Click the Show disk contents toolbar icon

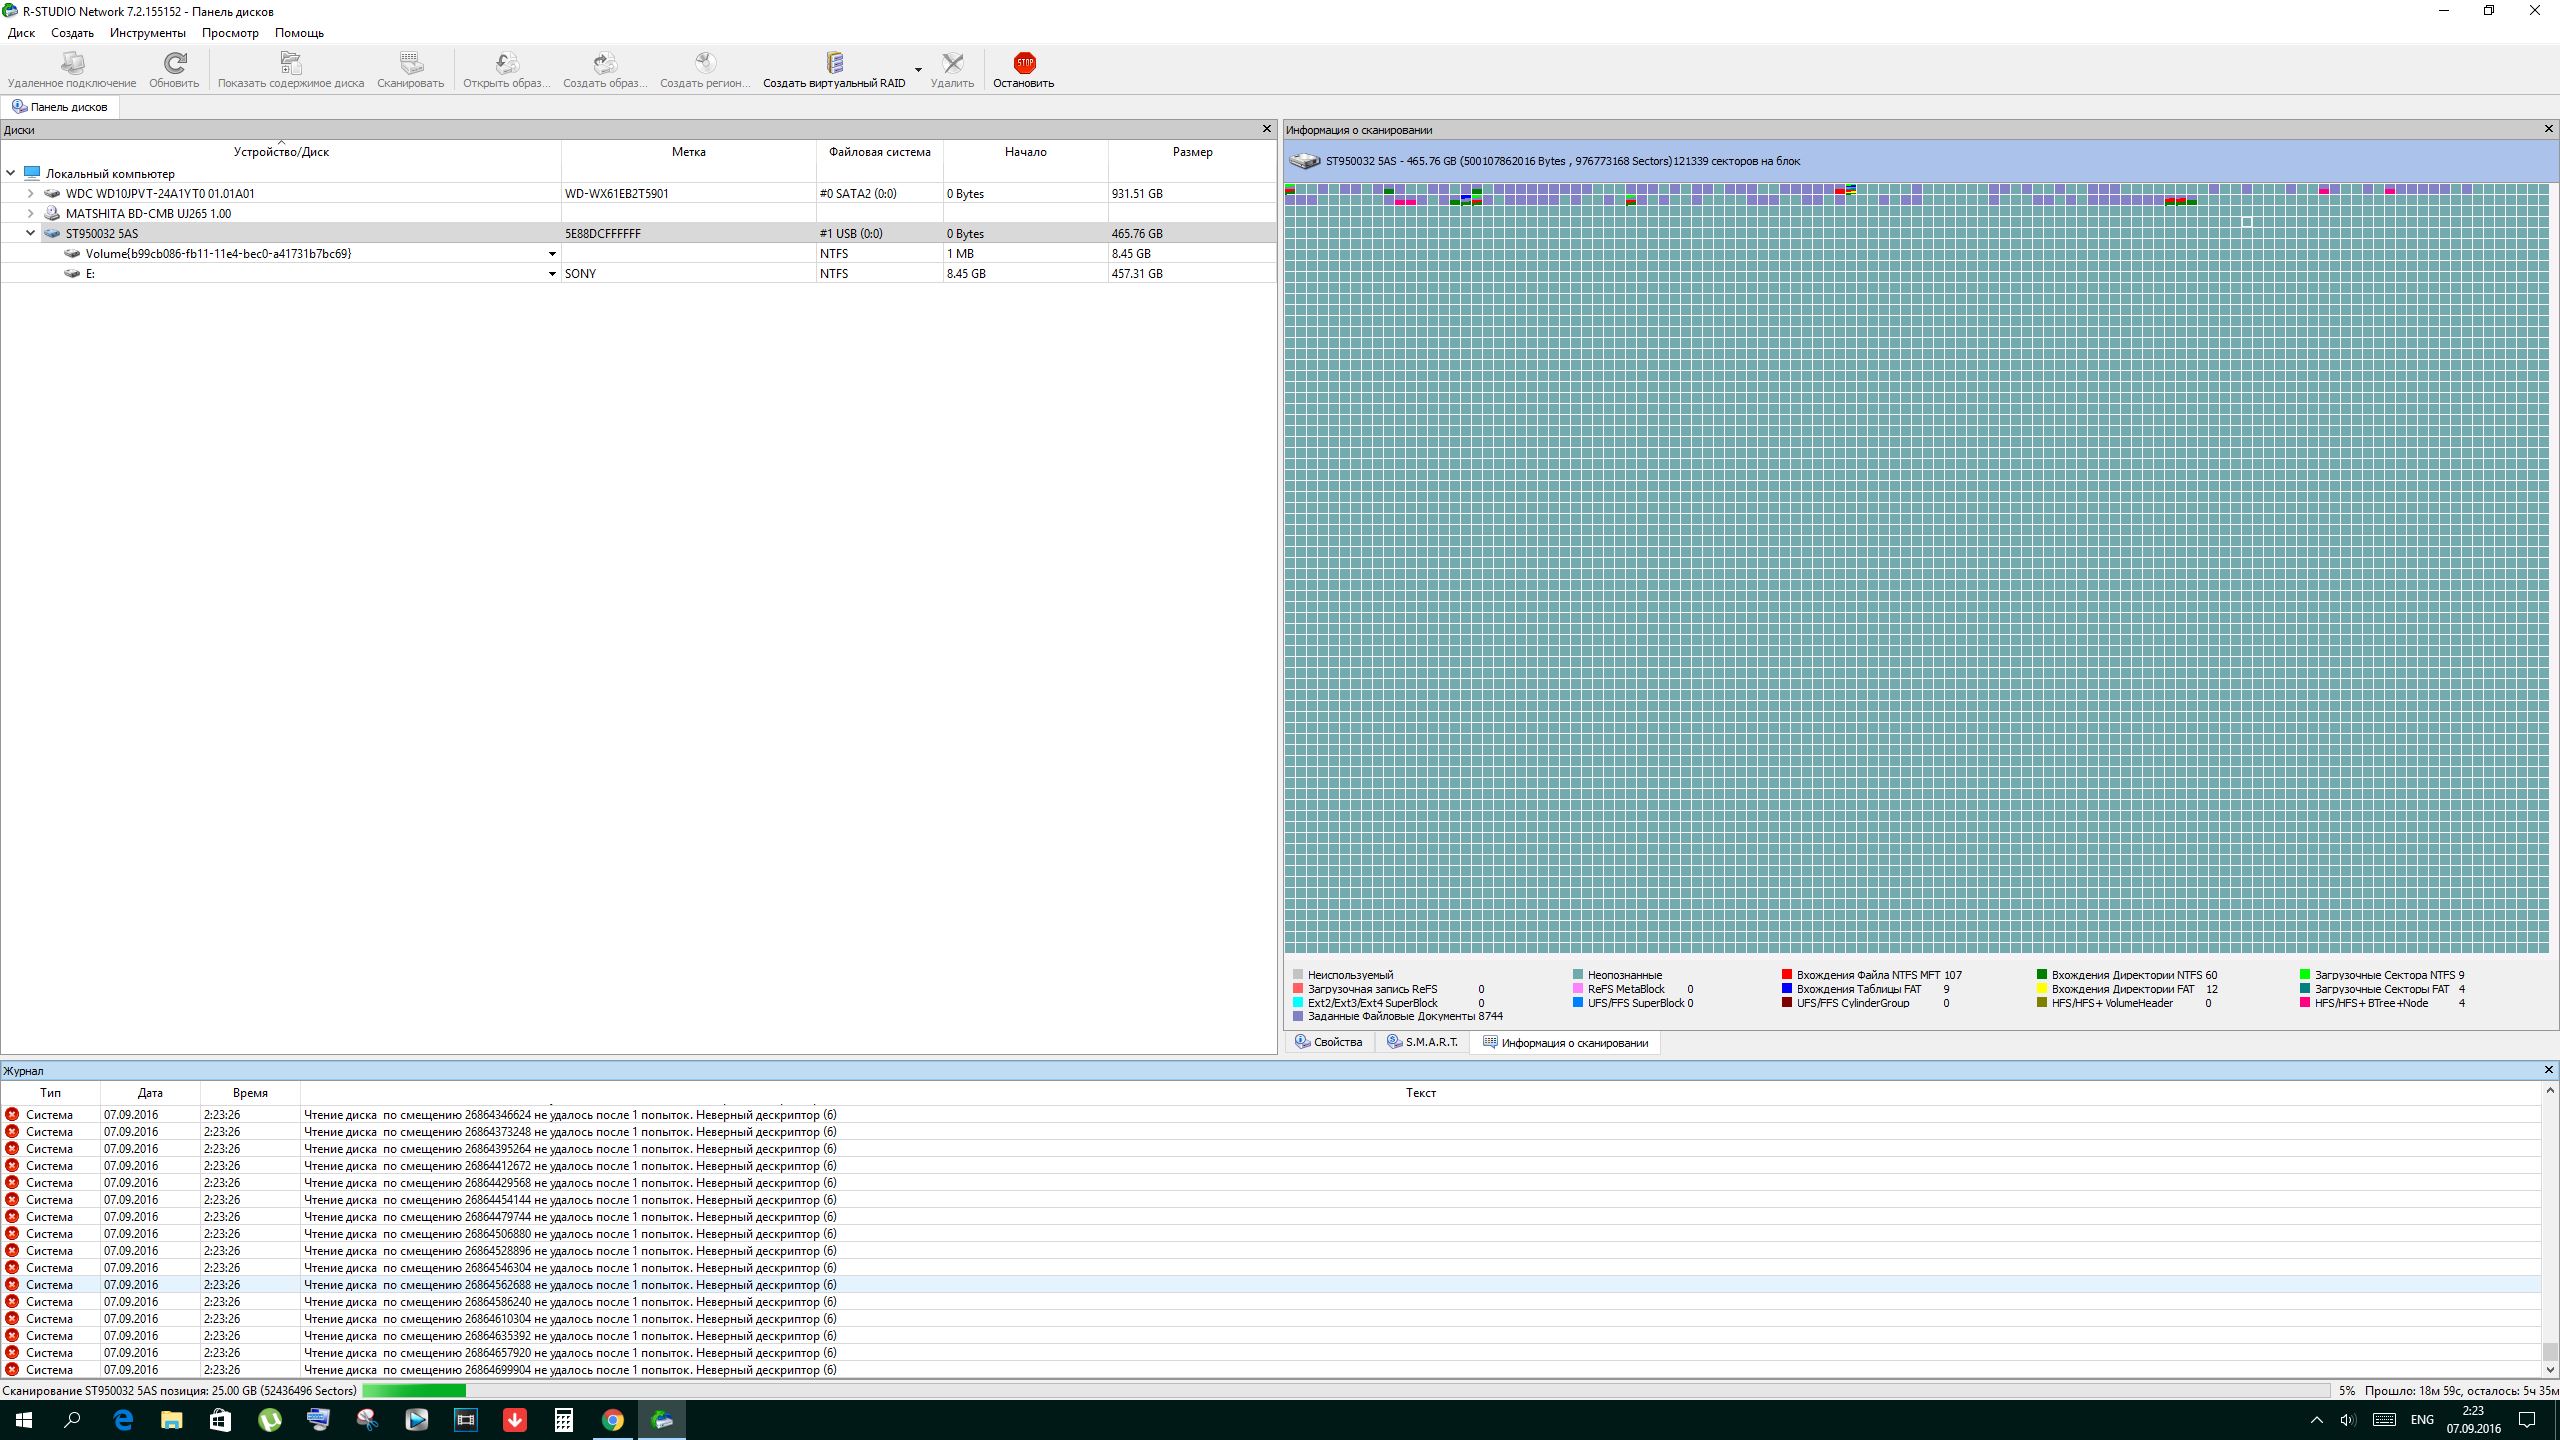[290, 65]
